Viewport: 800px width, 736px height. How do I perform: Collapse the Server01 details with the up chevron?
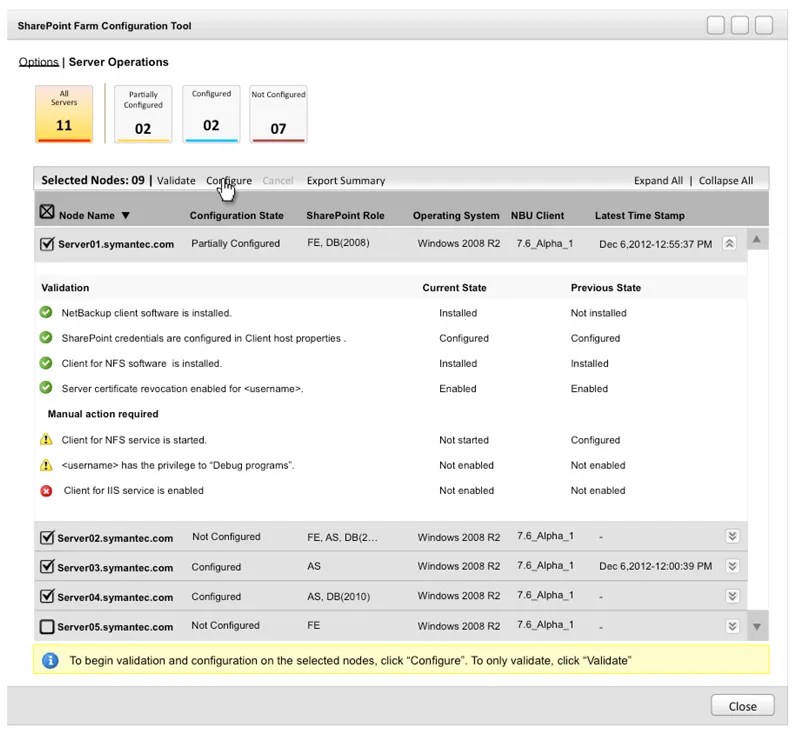730,243
